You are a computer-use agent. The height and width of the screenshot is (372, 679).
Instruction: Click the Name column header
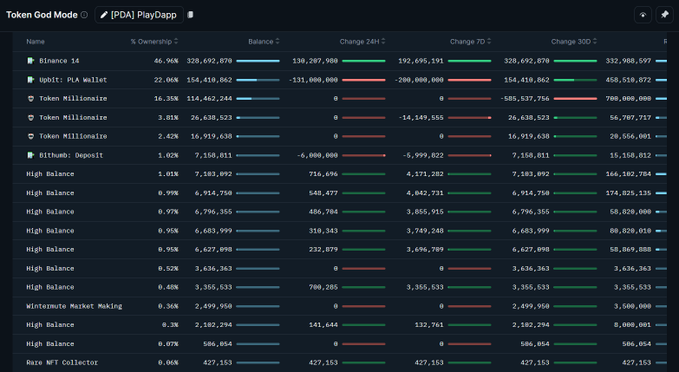coord(36,42)
